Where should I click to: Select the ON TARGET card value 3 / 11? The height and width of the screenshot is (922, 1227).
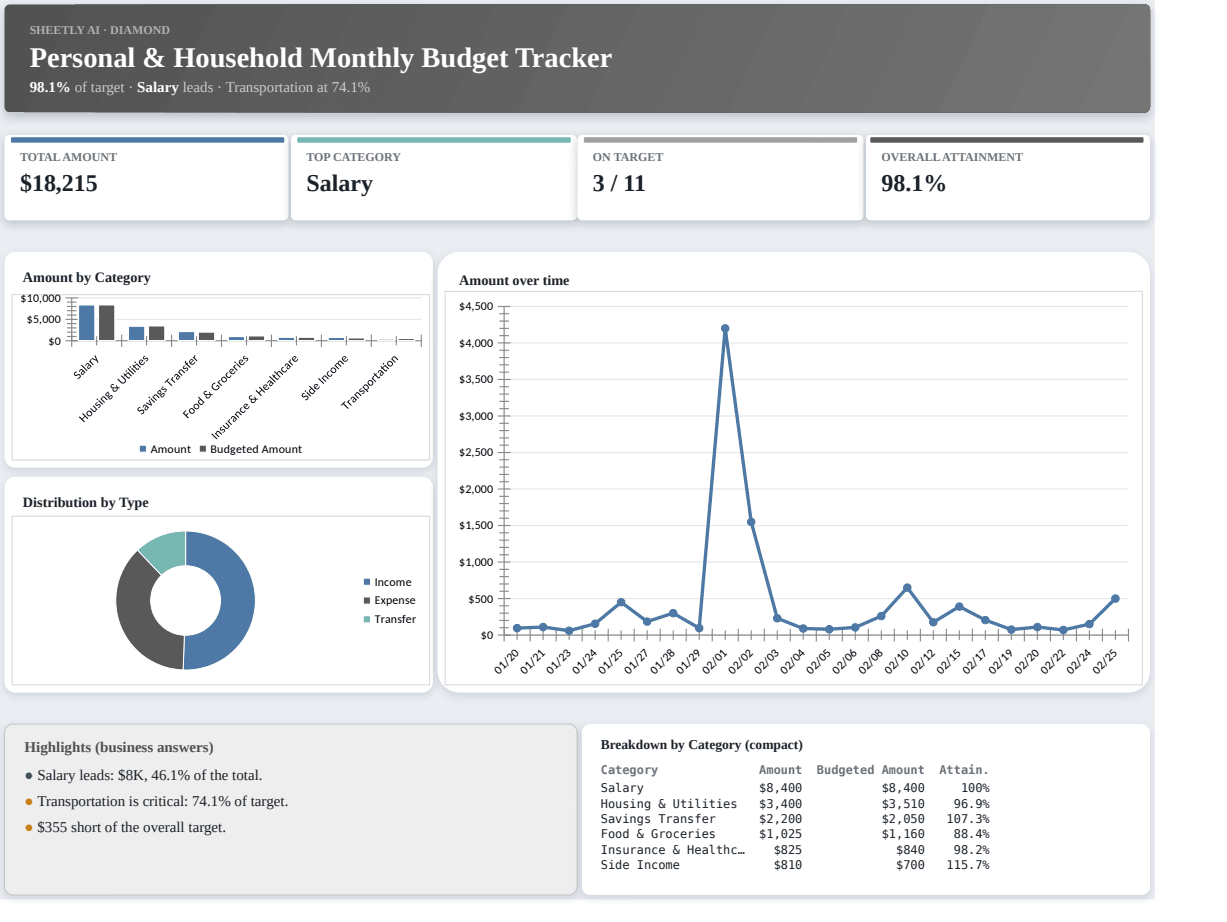tap(619, 184)
